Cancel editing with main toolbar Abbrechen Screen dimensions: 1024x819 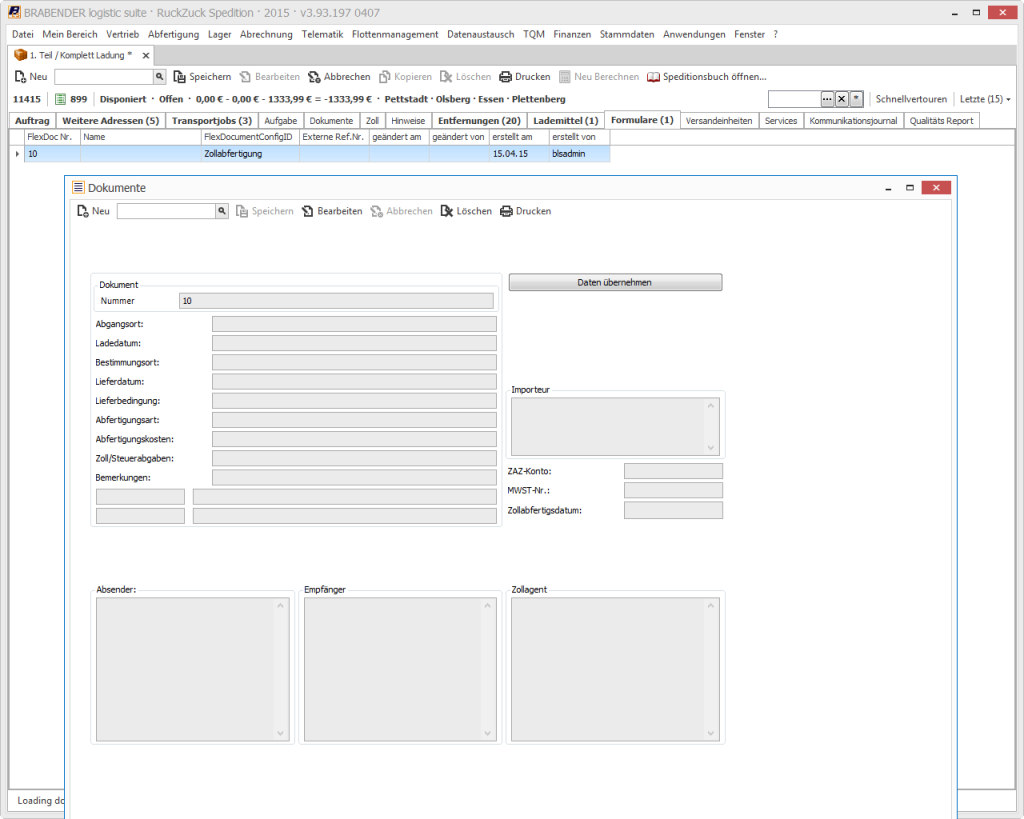(339, 76)
